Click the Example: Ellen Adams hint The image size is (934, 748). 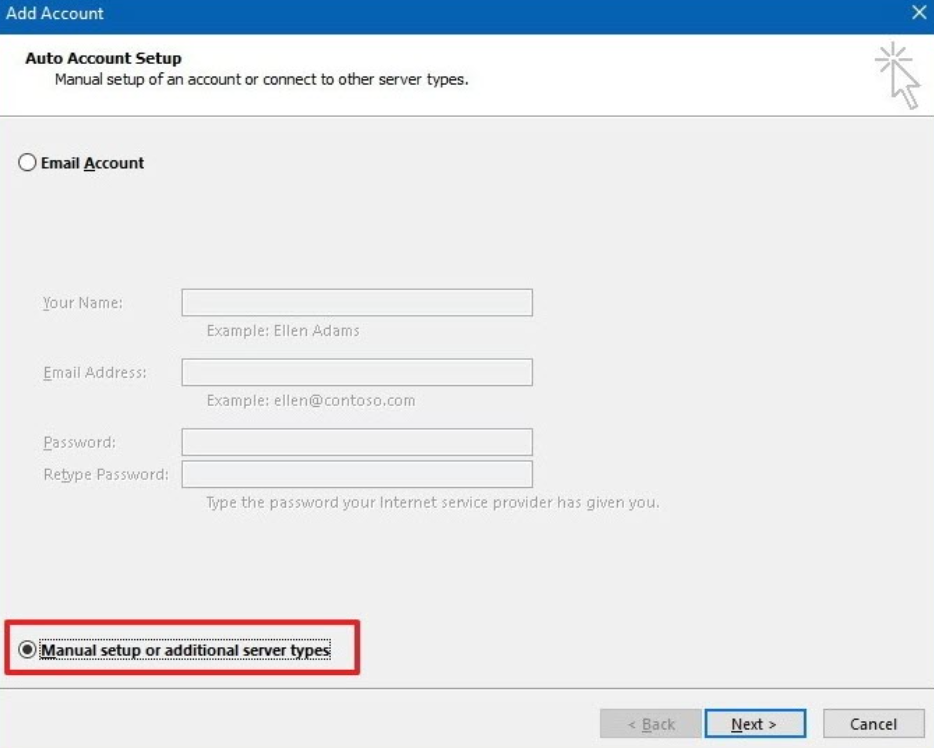pyautogui.click(x=283, y=331)
